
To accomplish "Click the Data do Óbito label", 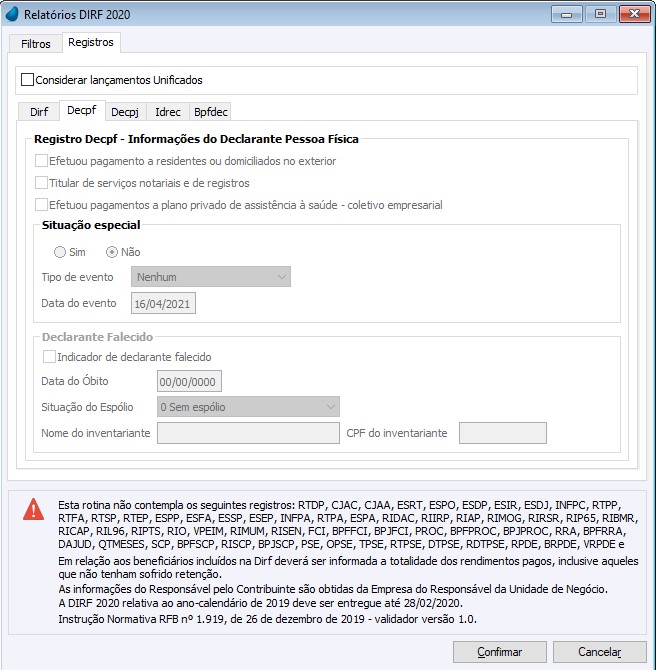I will point(75,381).
